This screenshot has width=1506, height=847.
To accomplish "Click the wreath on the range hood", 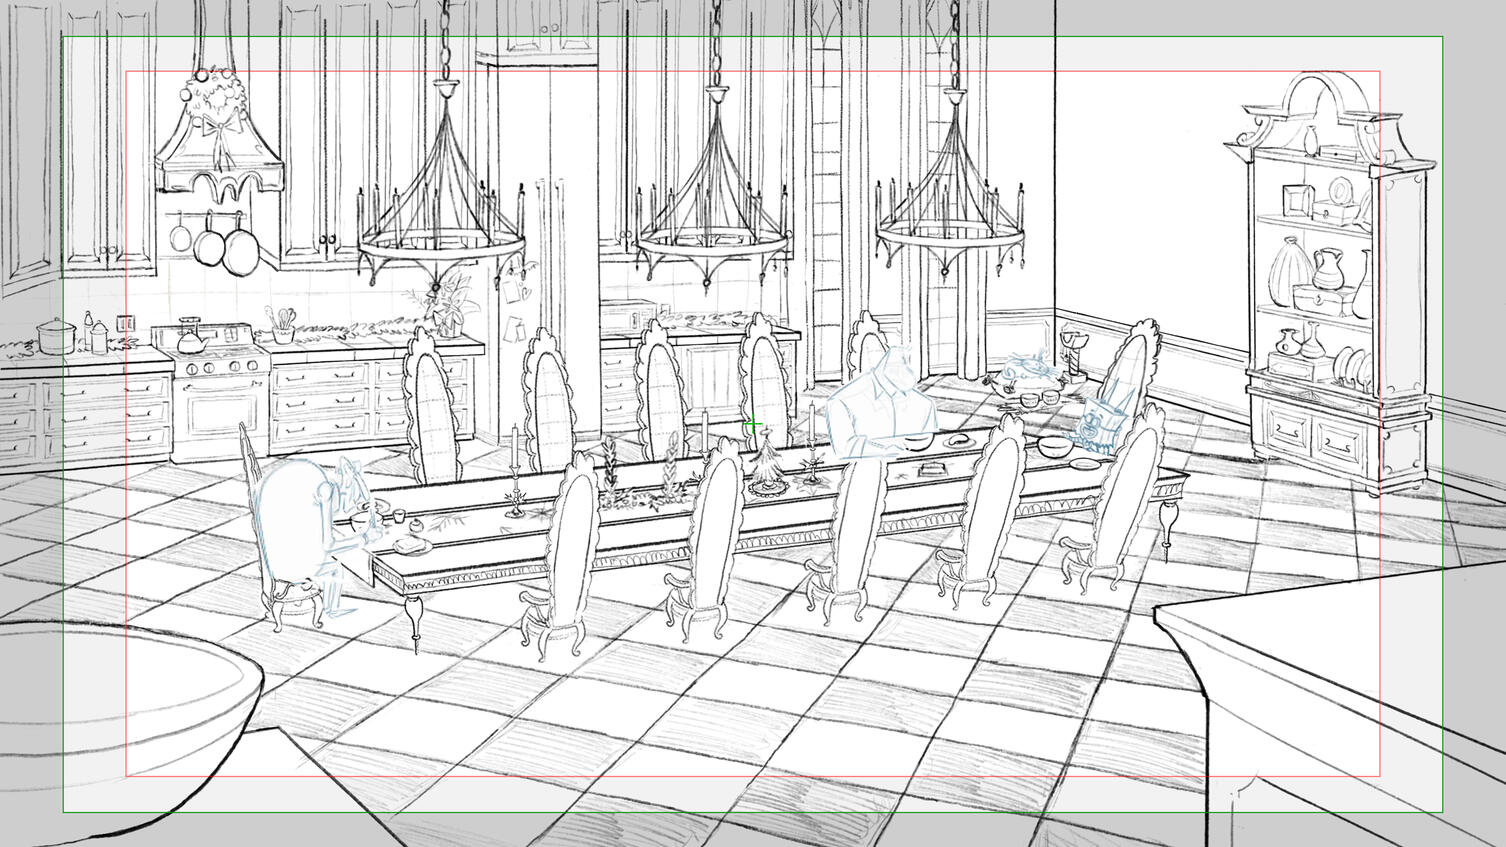I will [x=219, y=93].
